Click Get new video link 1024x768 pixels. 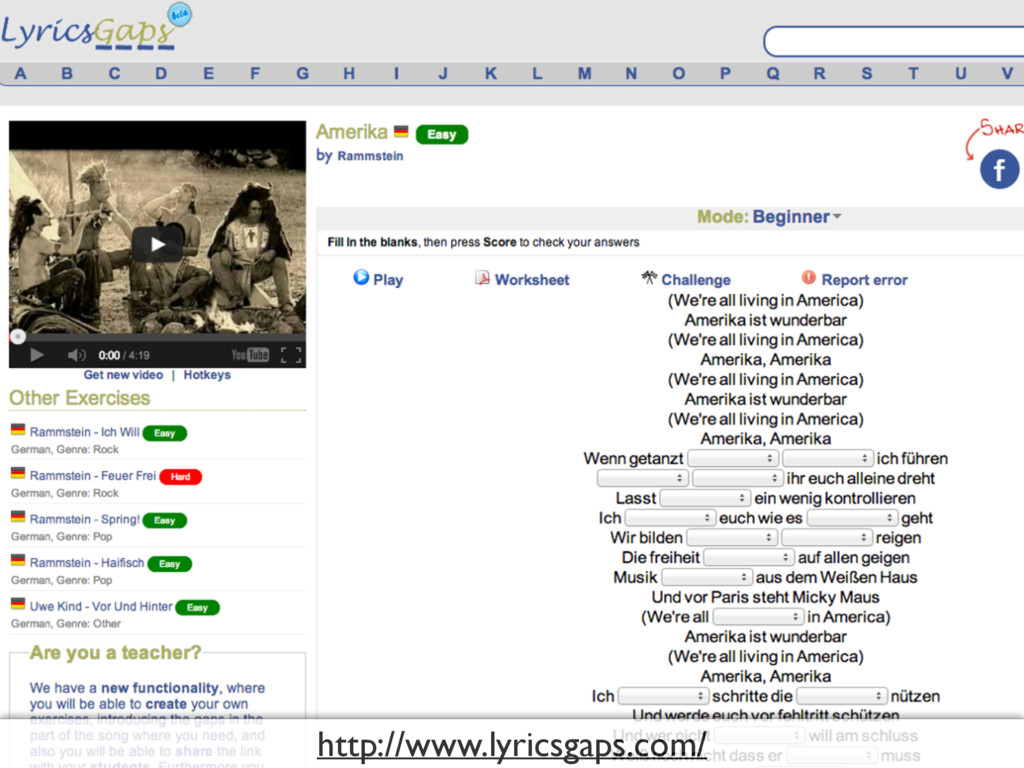click(123, 375)
